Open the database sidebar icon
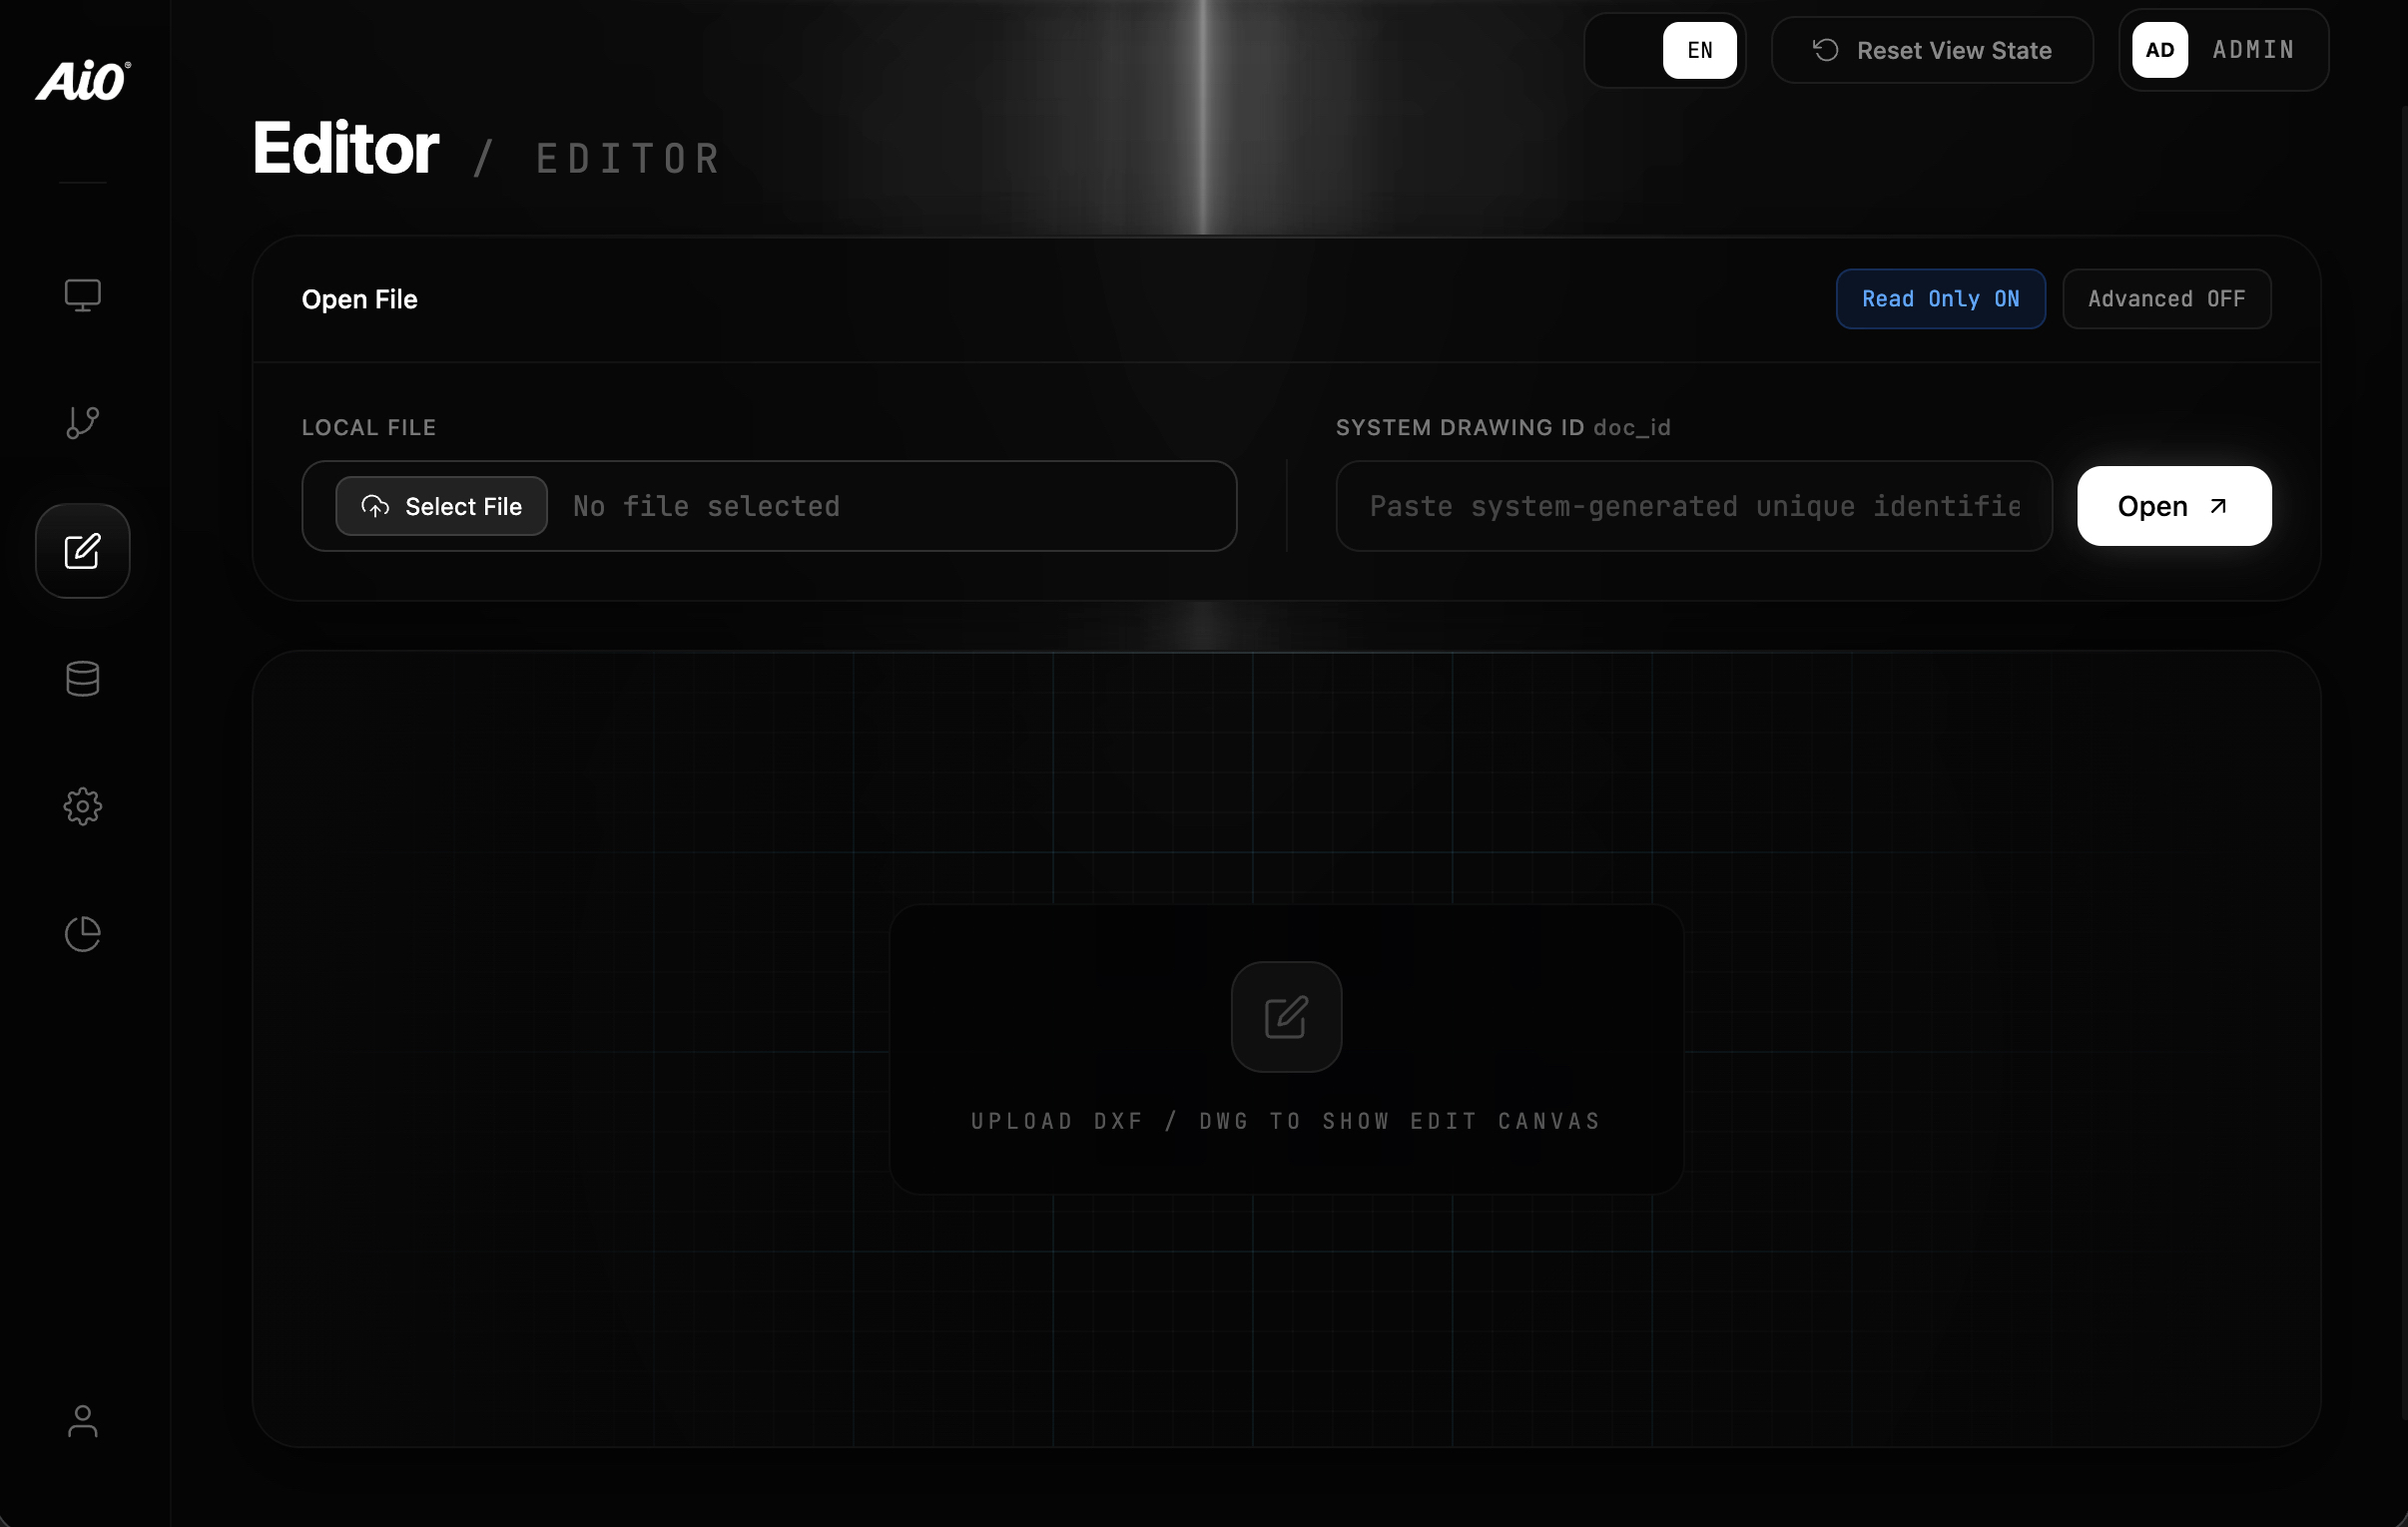 pos(82,679)
